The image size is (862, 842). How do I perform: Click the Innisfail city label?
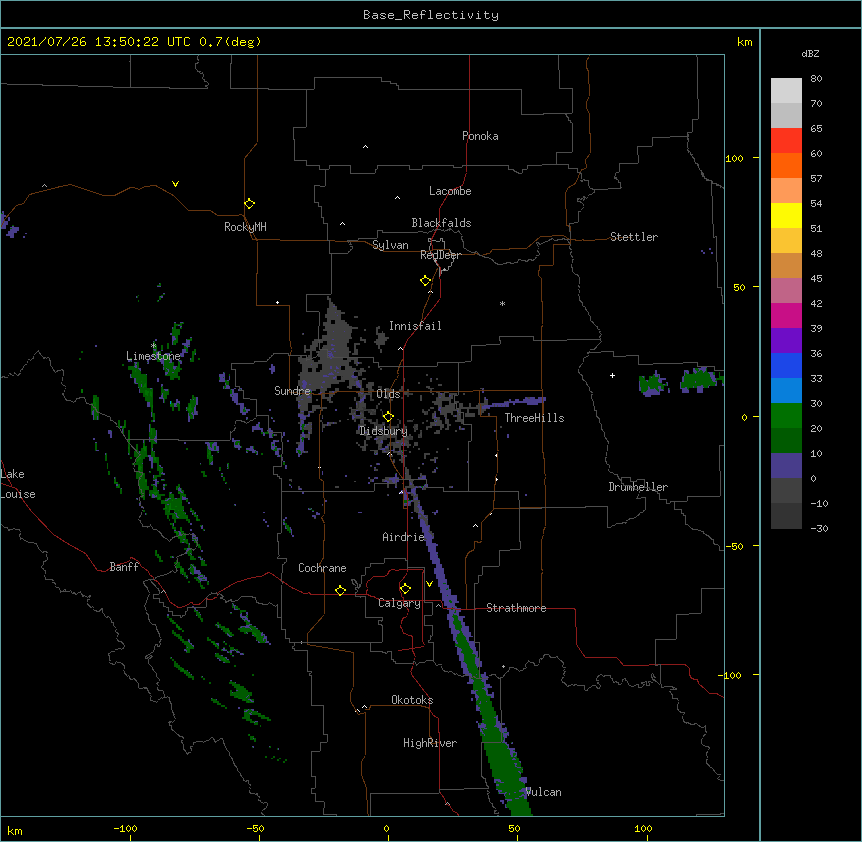[x=415, y=326]
